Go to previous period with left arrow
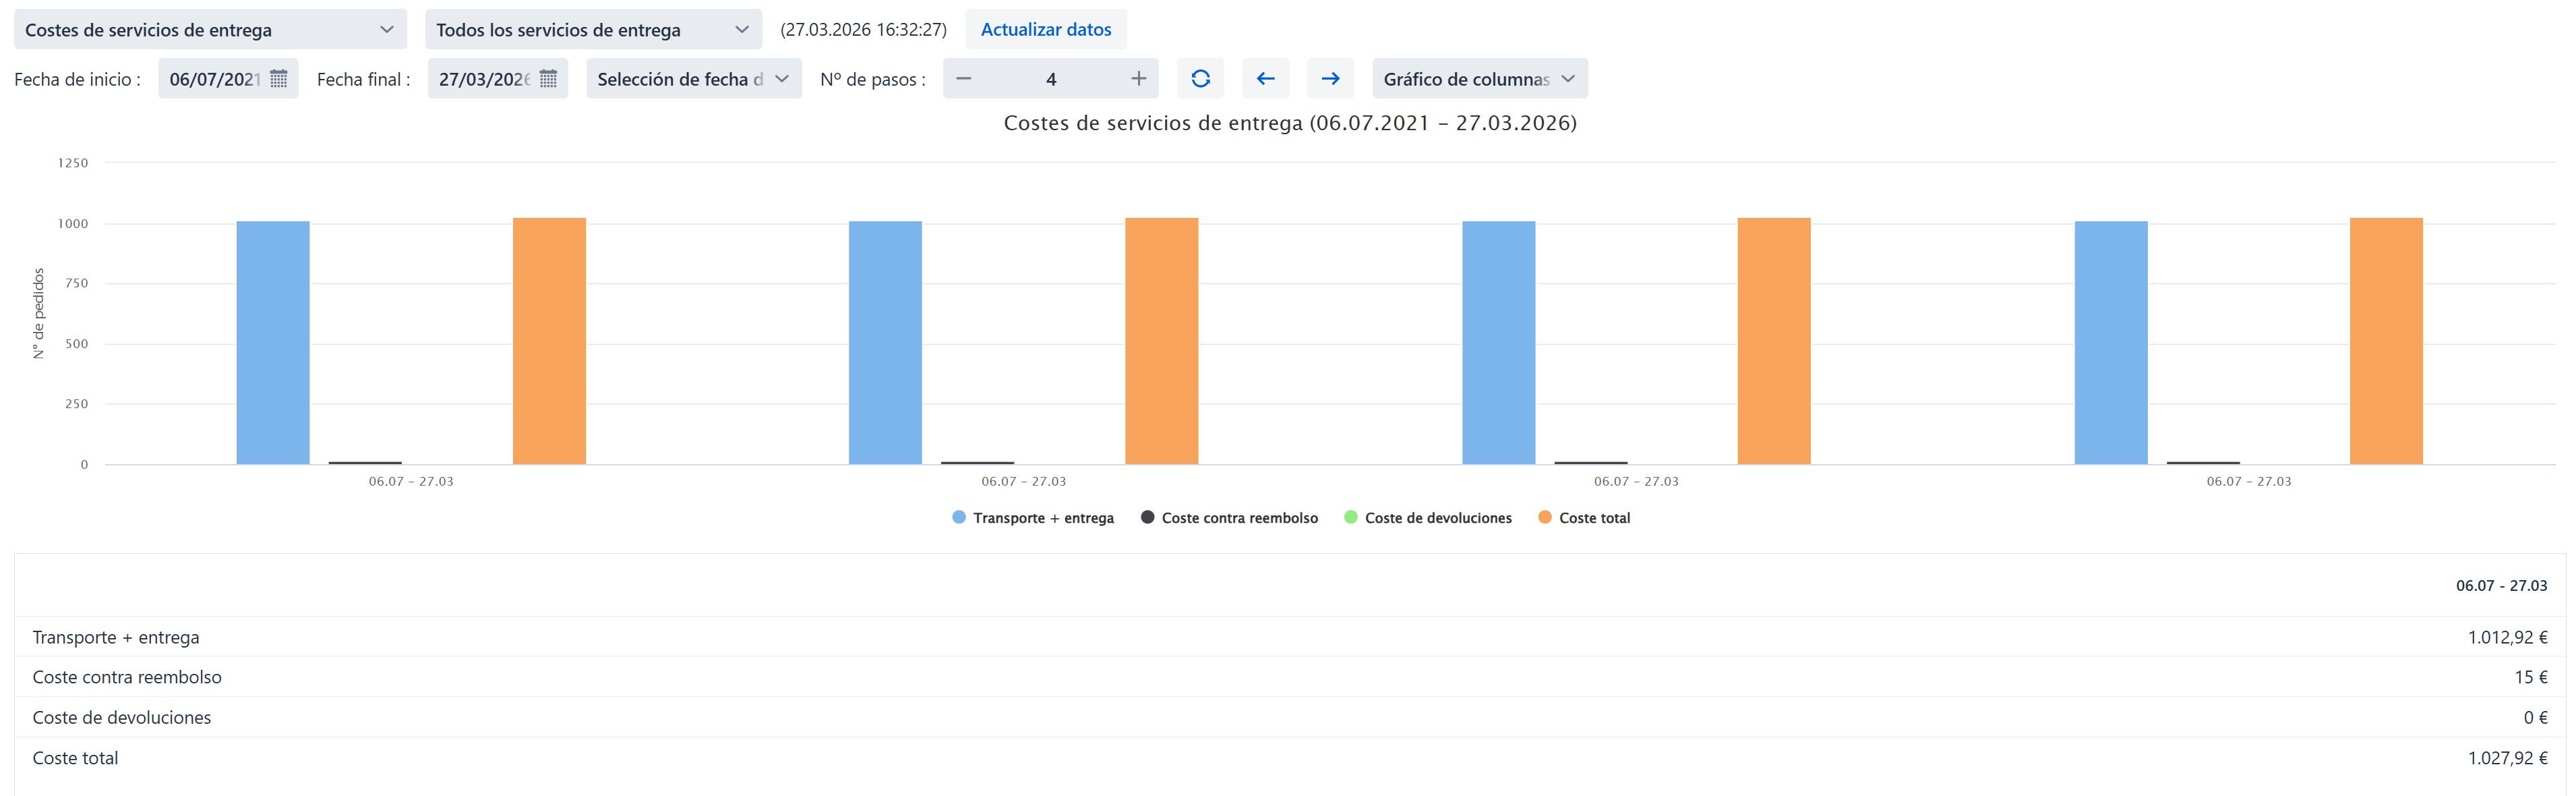 point(1265,79)
